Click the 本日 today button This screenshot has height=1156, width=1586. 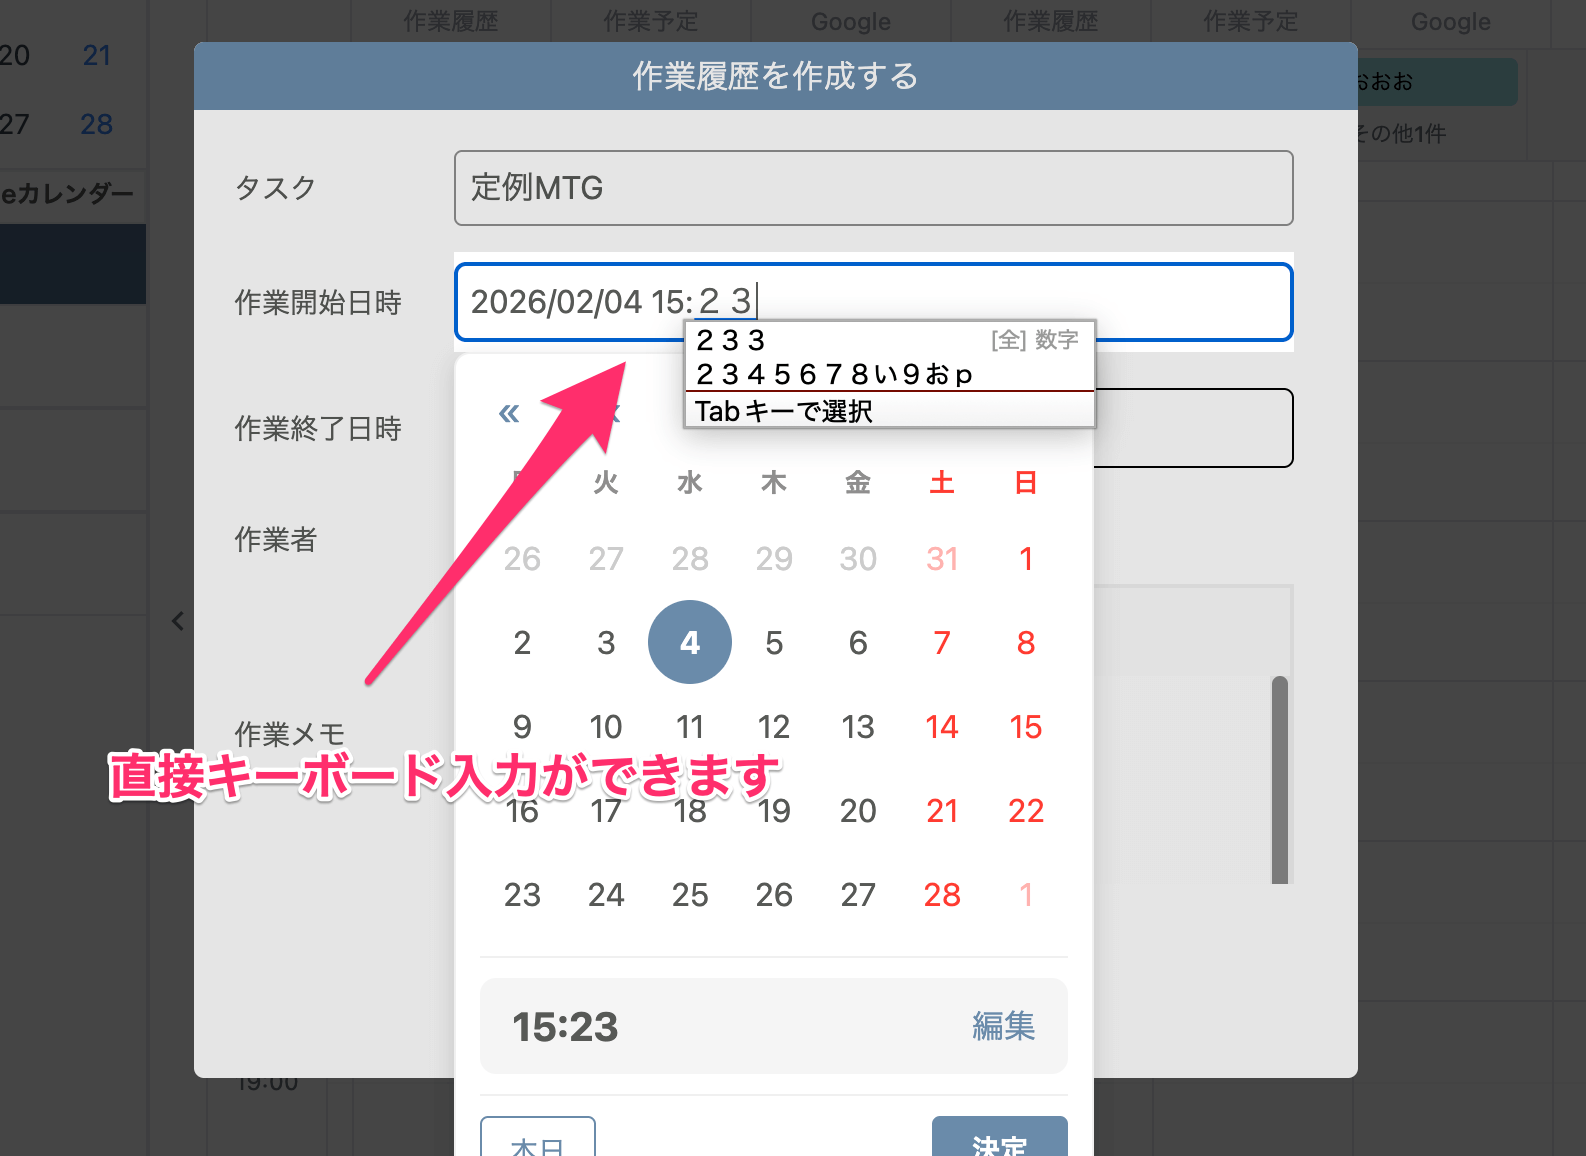pos(538,1142)
